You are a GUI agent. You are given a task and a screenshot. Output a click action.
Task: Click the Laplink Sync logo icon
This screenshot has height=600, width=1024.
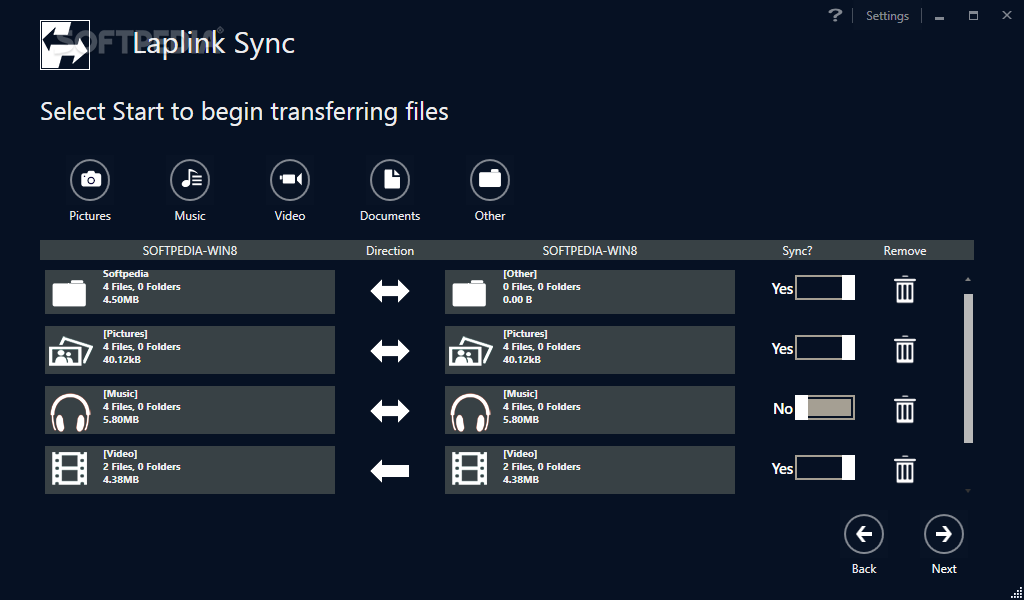tap(65, 45)
